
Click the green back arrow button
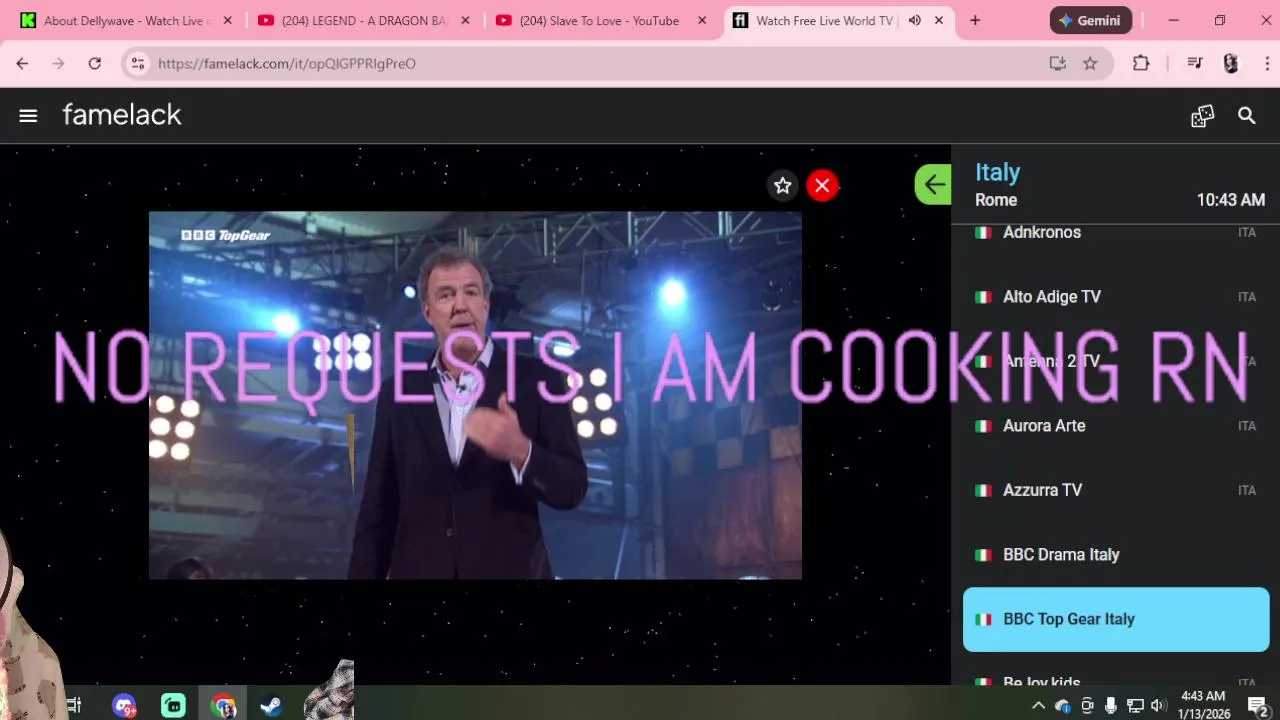tap(934, 184)
